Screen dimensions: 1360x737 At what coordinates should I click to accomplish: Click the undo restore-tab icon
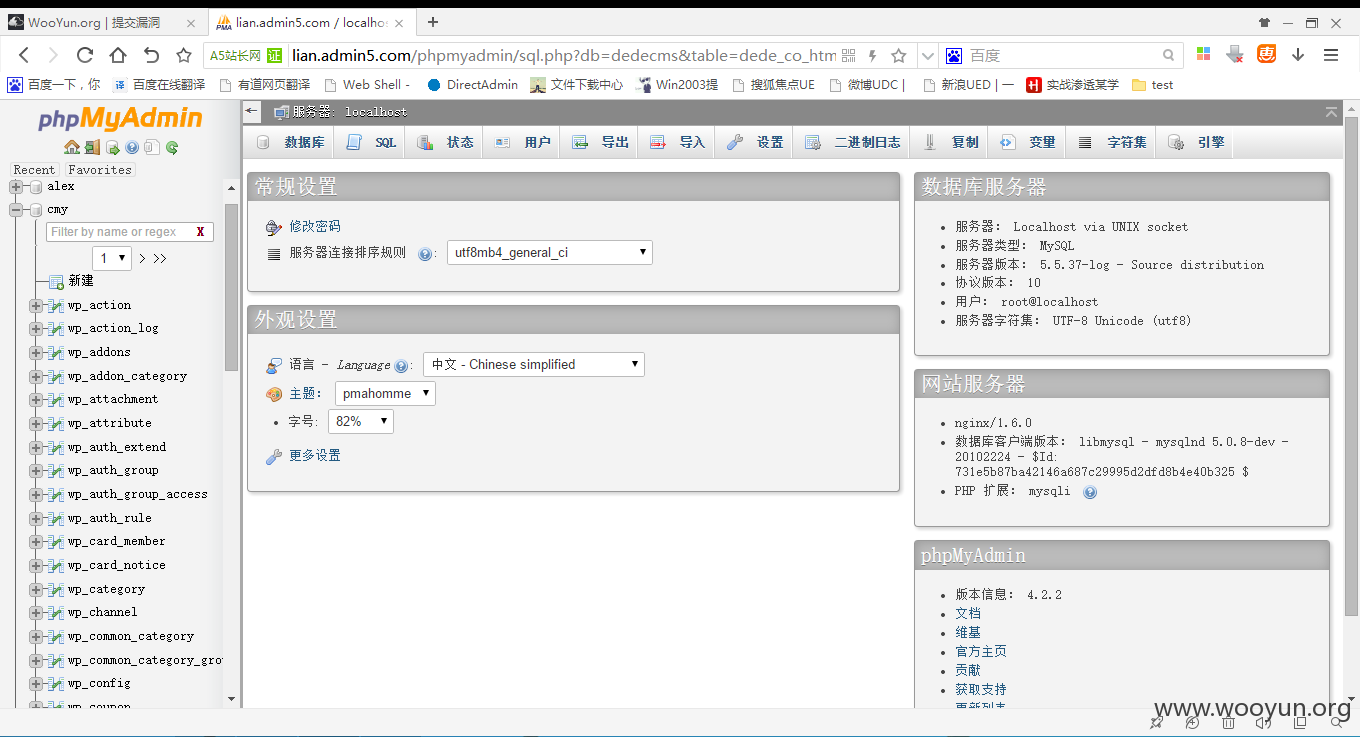[151, 56]
